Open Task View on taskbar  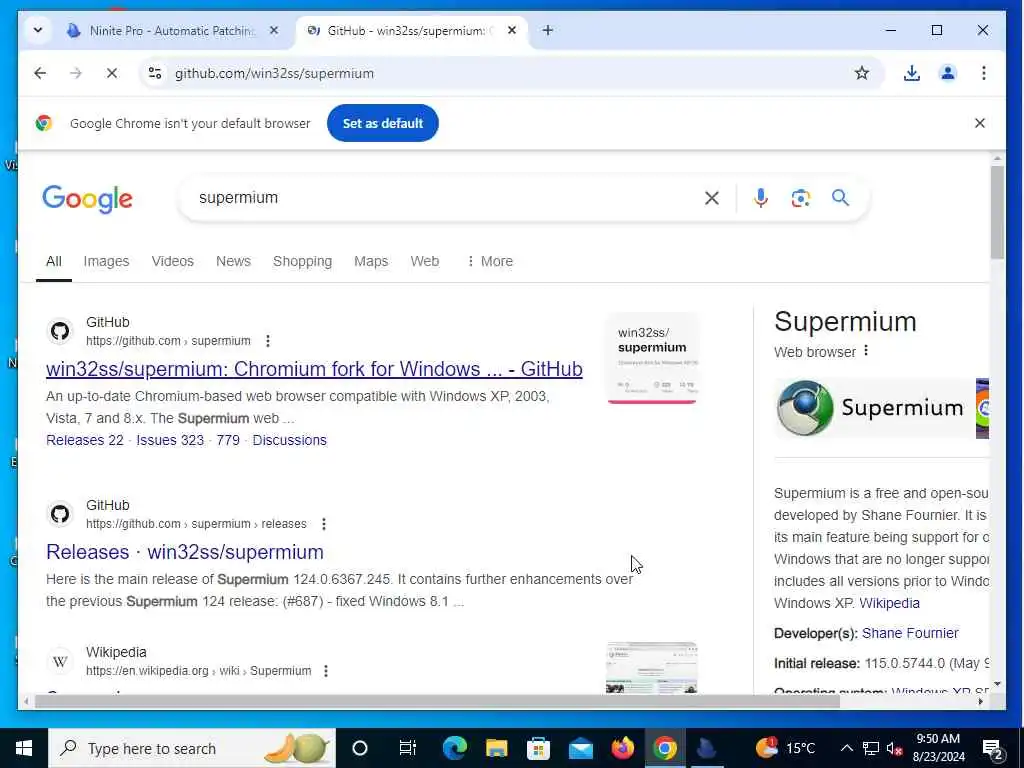click(408, 748)
